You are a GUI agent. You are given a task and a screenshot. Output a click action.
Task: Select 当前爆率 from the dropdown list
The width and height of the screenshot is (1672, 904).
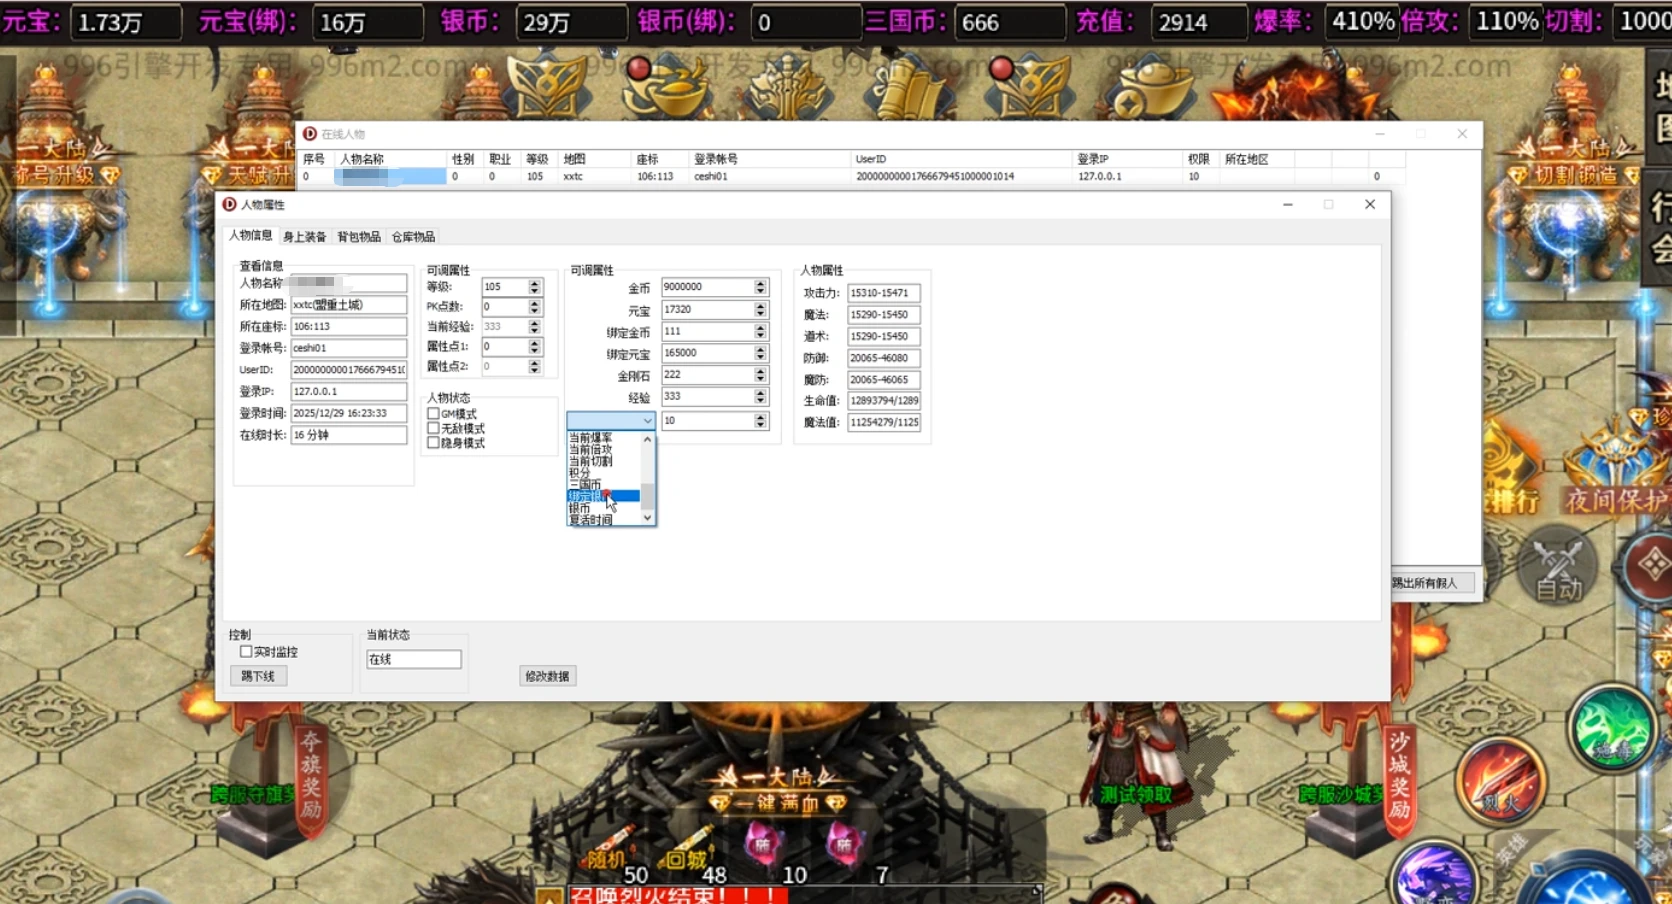coord(591,438)
